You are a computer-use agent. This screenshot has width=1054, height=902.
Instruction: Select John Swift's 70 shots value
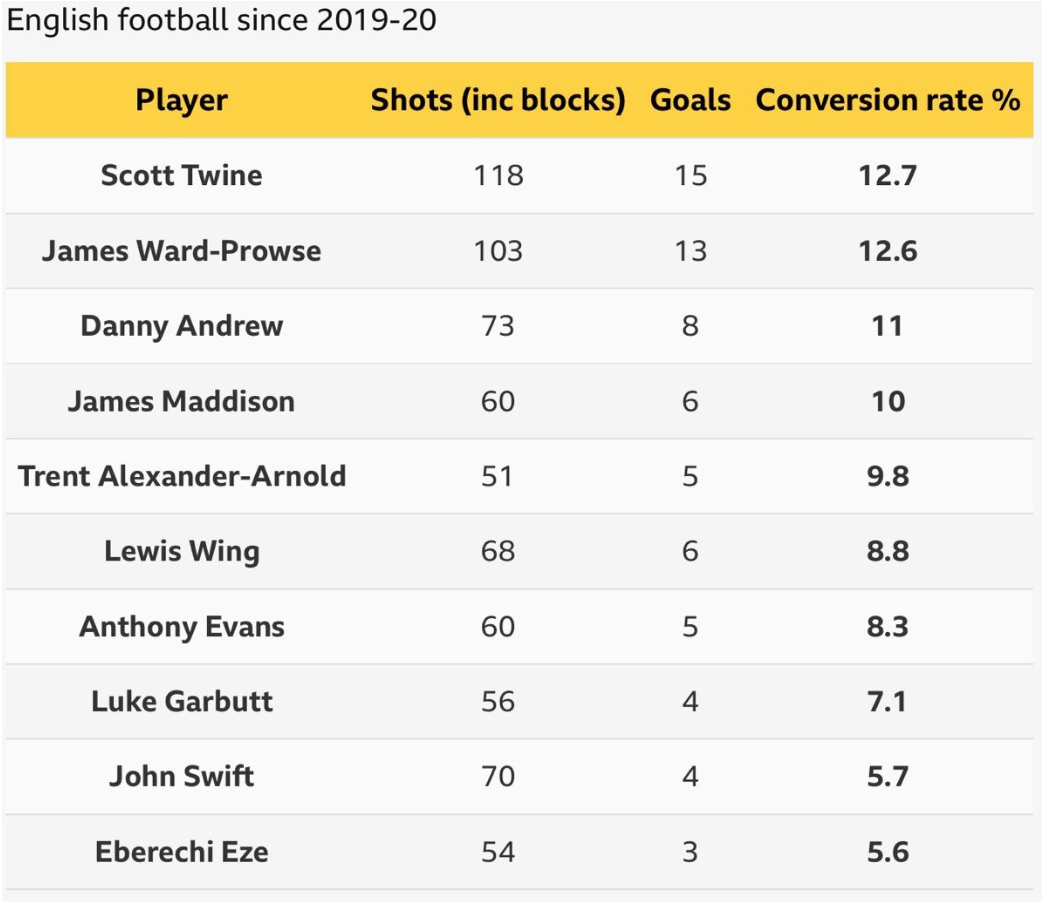pos(498,776)
